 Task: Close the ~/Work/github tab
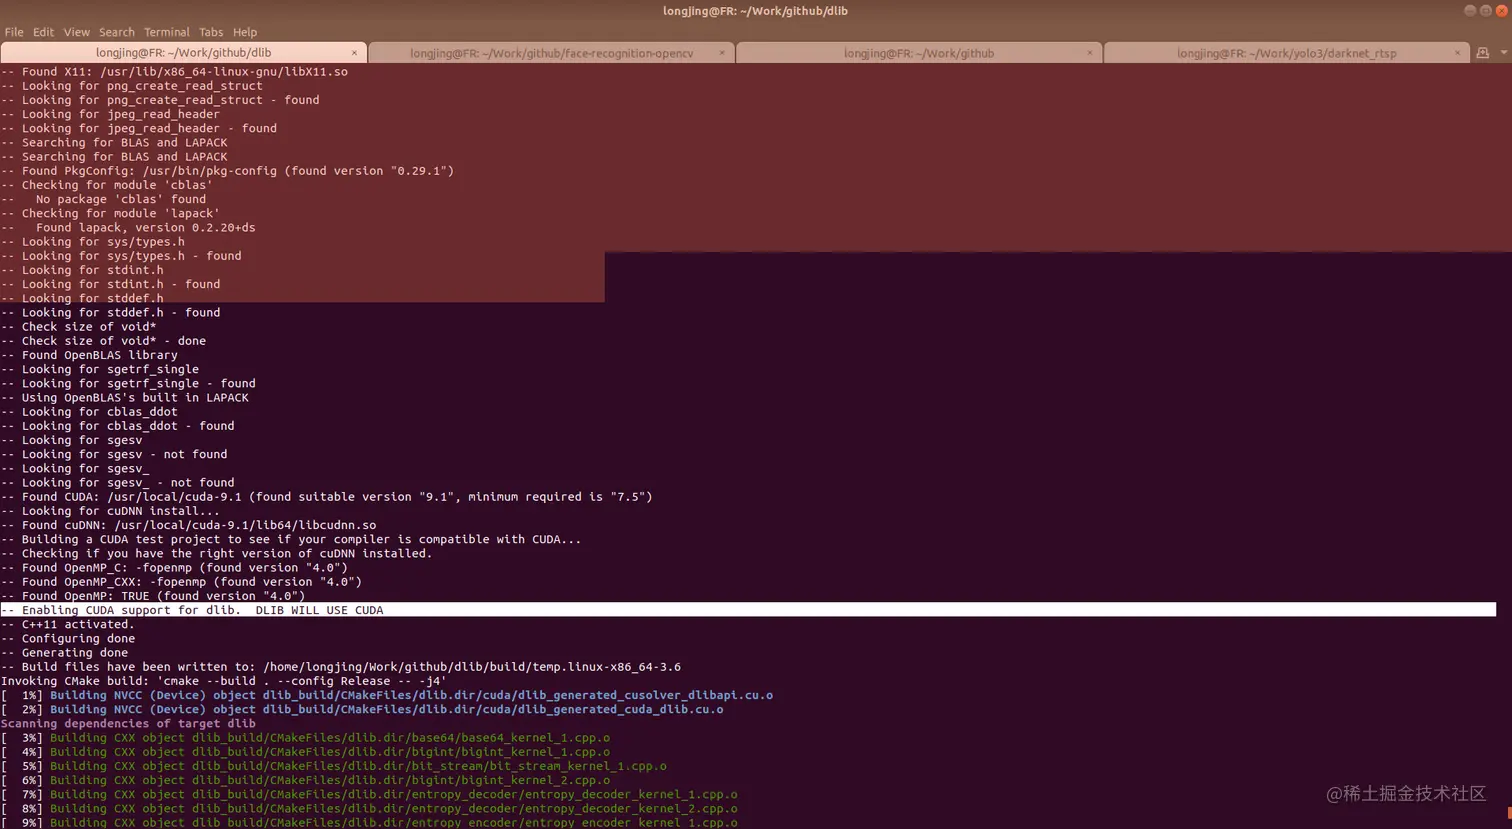[1090, 52]
